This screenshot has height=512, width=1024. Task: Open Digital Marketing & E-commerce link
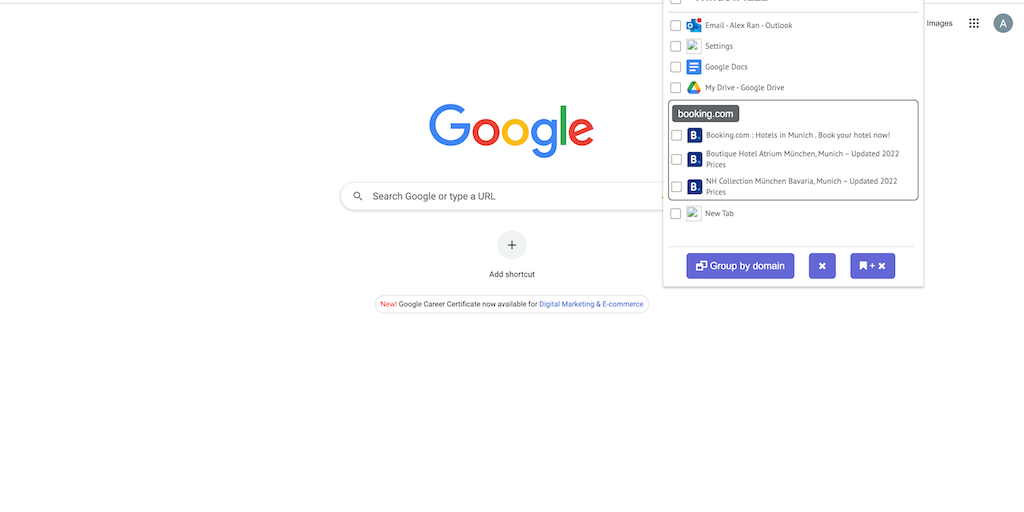(591, 304)
